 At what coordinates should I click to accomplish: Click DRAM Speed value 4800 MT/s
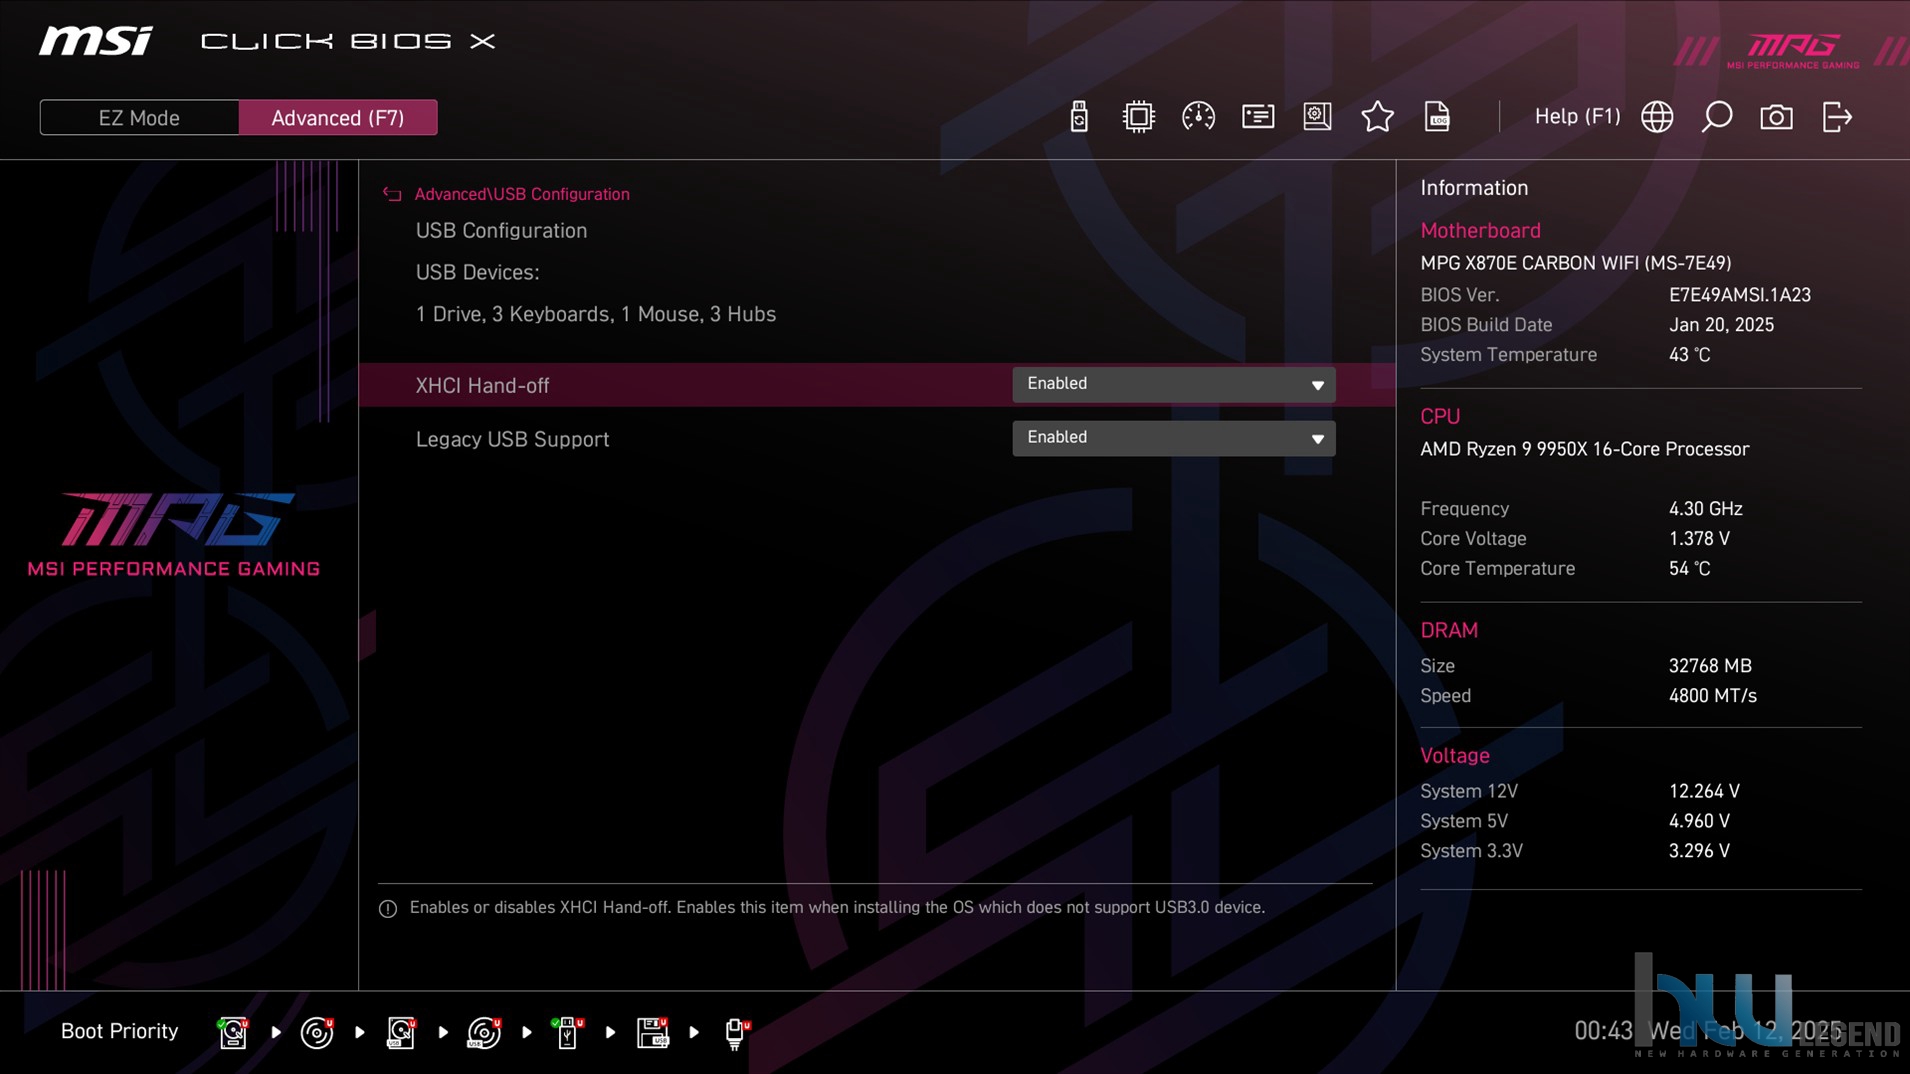click(x=1712, y=696)
